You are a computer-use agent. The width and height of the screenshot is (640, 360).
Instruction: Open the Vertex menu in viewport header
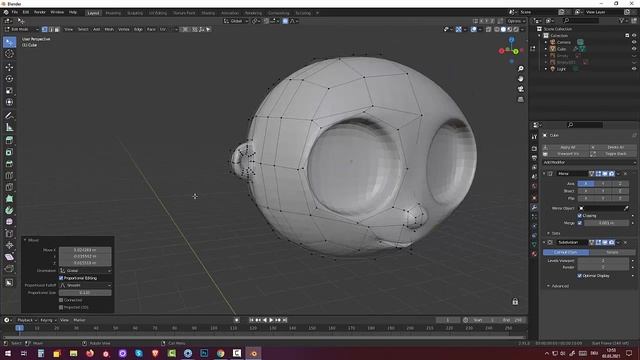coord(124,29)
